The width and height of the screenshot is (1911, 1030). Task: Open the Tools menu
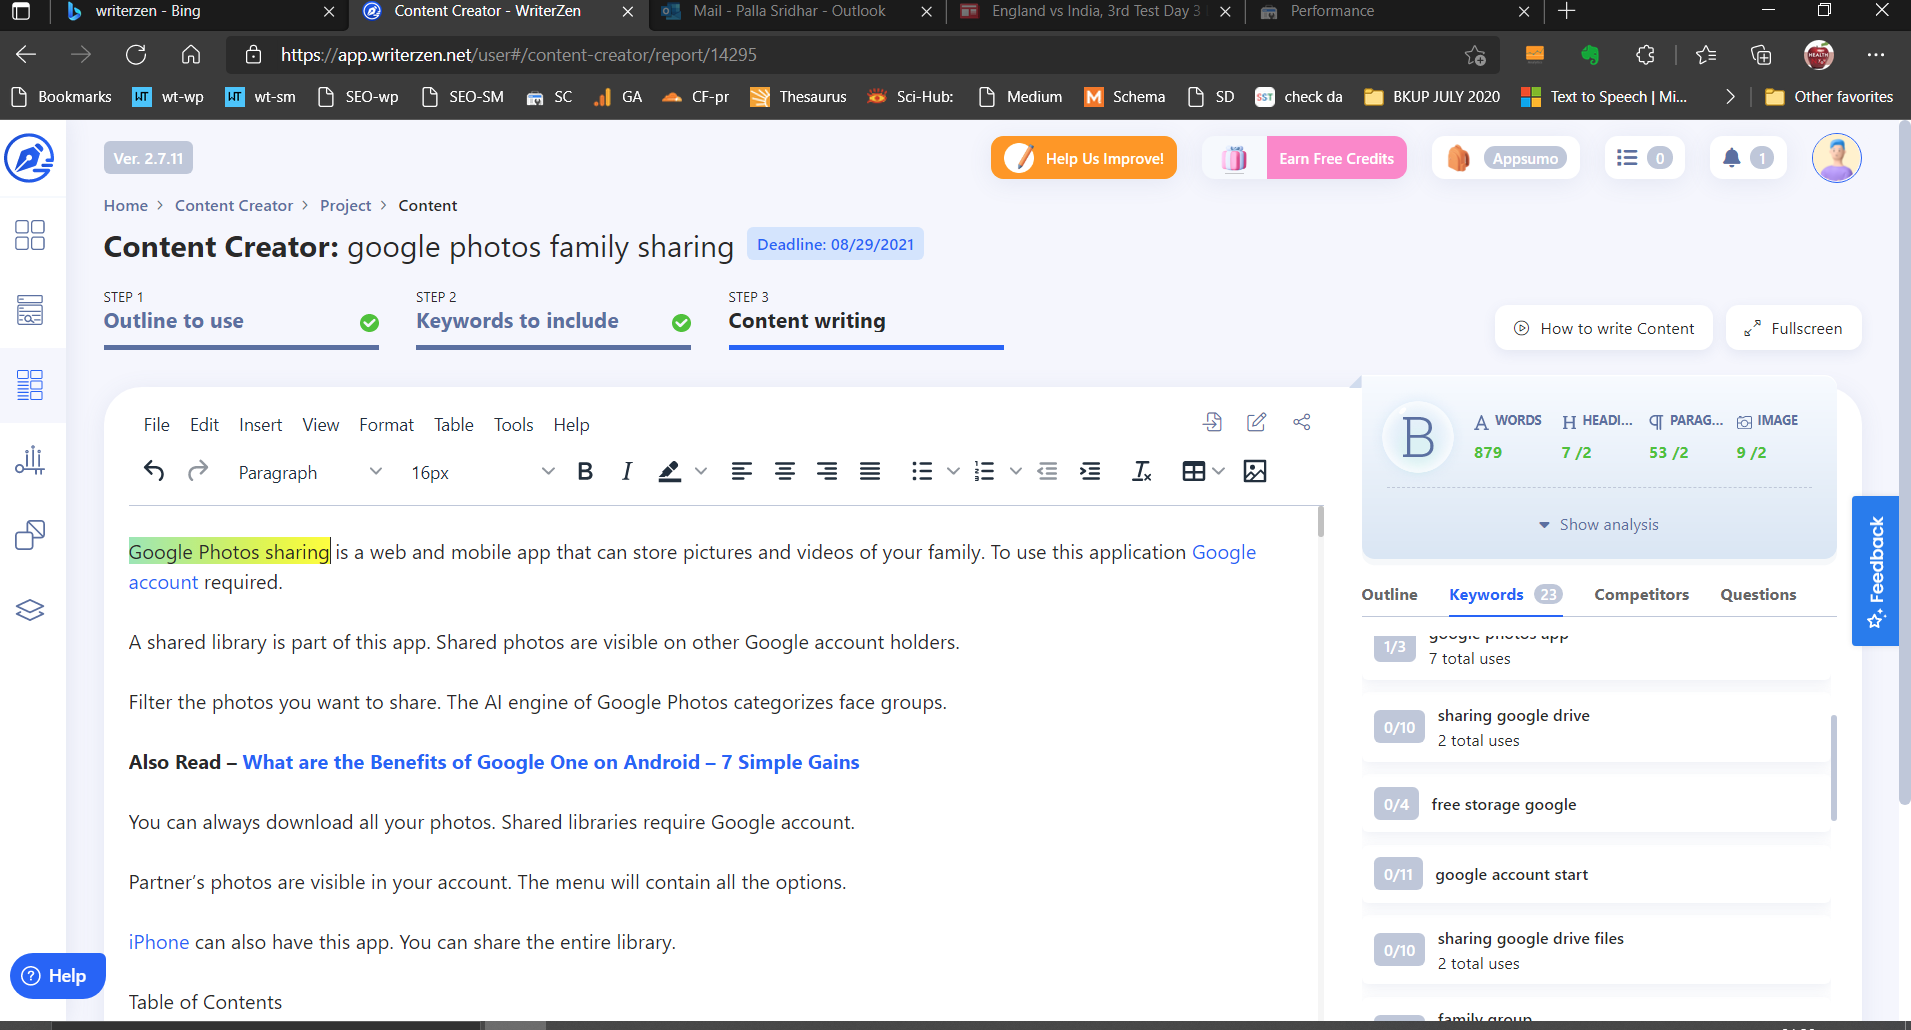(x=513, y=425)
